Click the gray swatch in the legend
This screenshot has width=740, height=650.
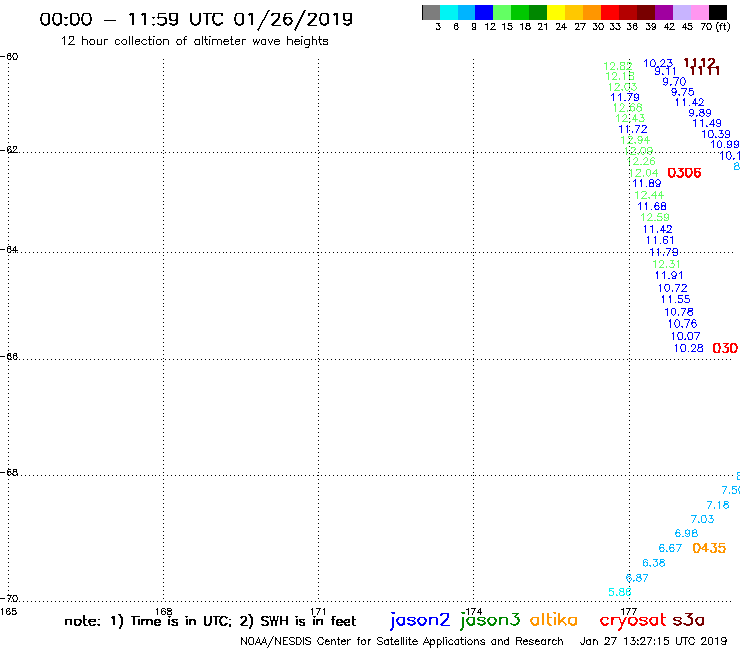tap(431, 12)
